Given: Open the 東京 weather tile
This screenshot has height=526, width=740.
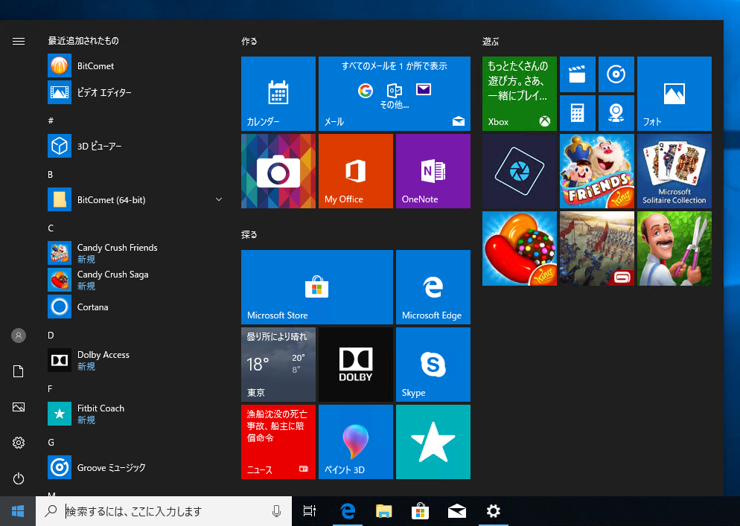Looking at the screenshot, I should [278, 364].
